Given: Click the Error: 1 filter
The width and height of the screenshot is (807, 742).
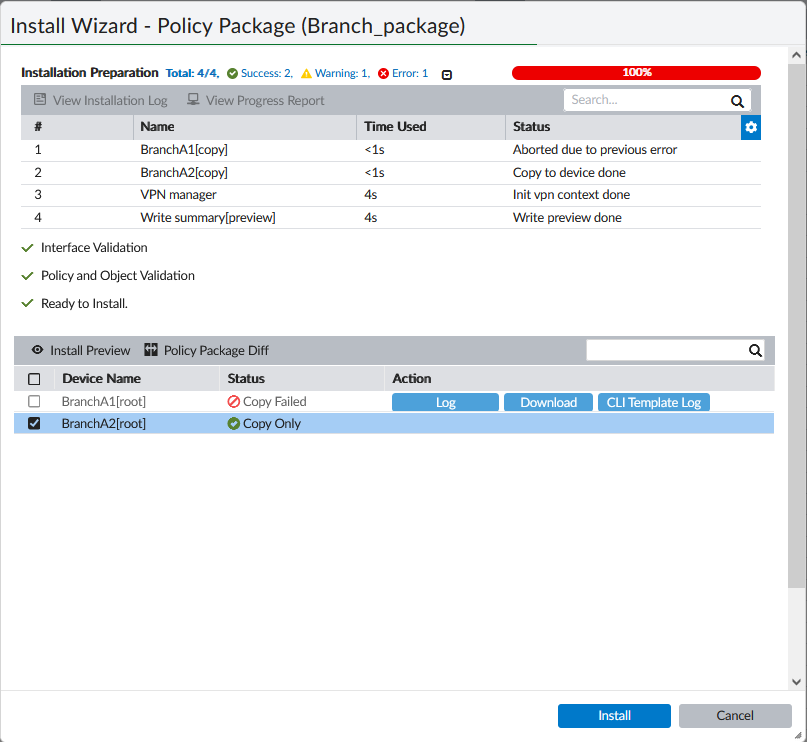Looking at the screenshot, I should pyautogui.click(x=403, y=73).
